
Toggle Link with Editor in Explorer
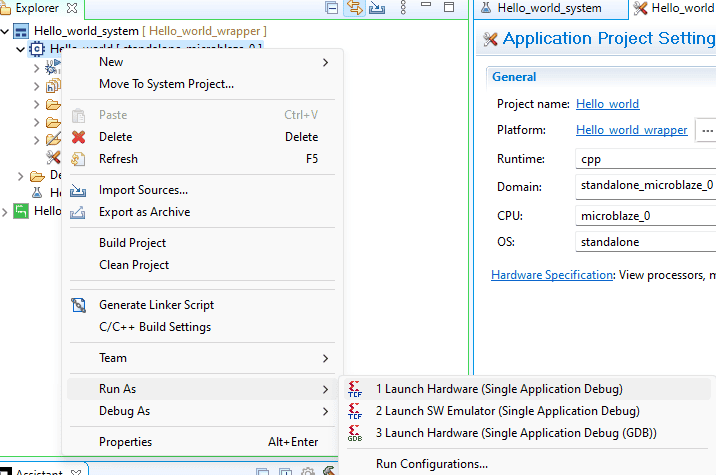click(354, 8)
